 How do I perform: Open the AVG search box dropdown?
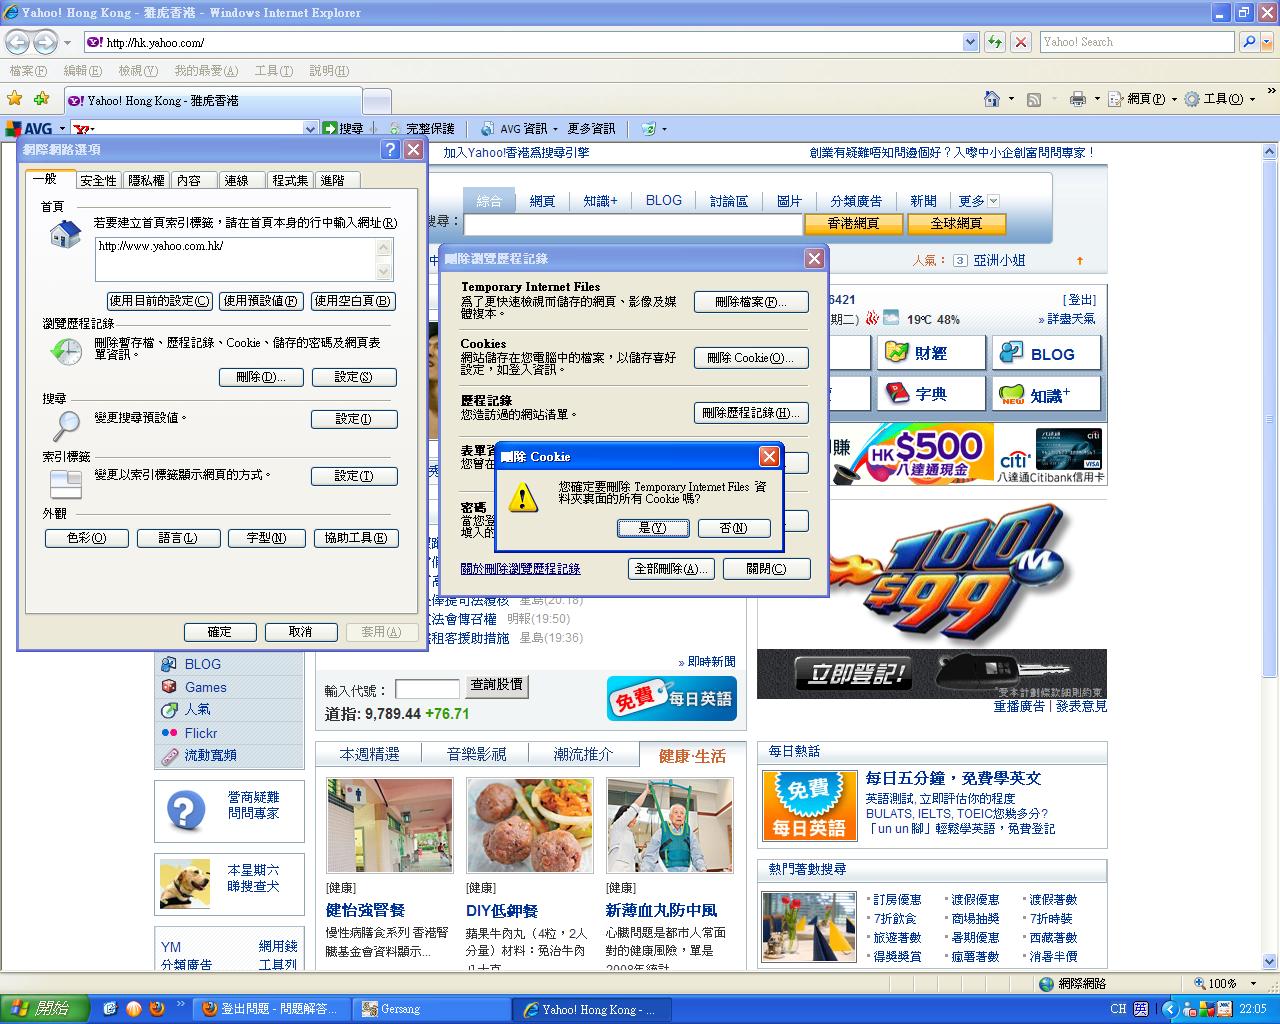[x=310, y=129]
